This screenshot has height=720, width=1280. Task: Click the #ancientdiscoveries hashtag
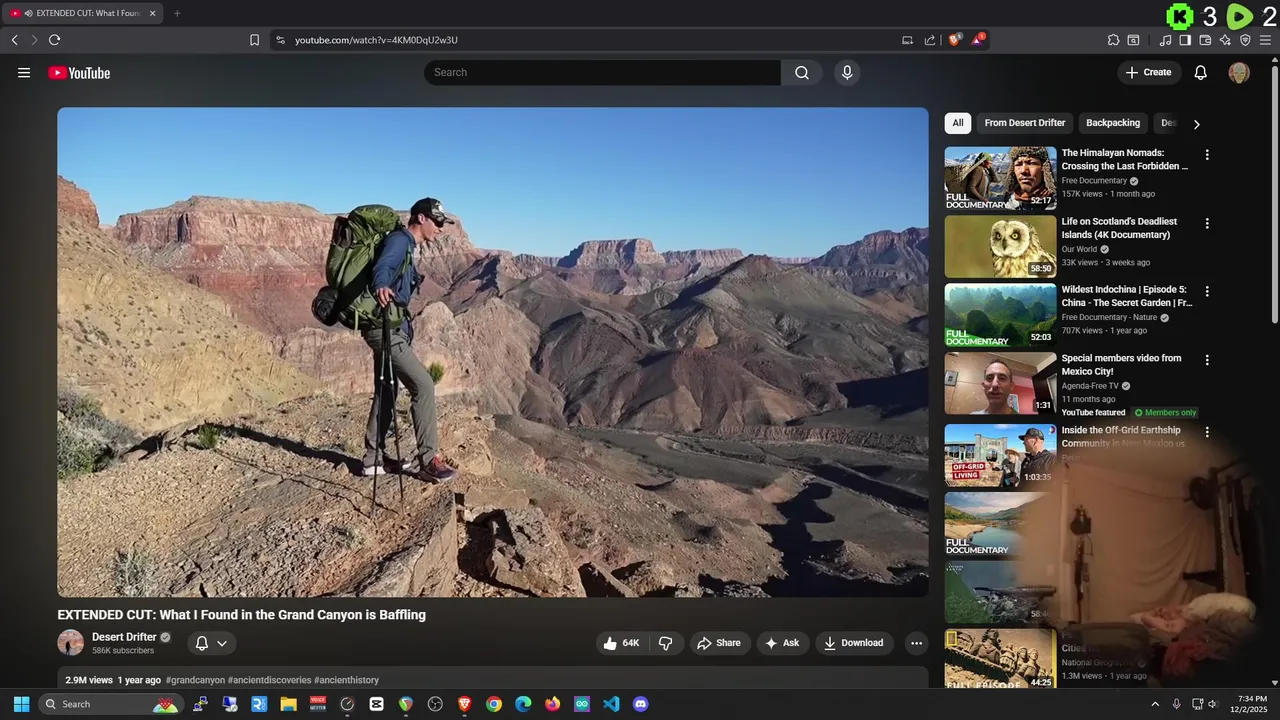[270, 680]
